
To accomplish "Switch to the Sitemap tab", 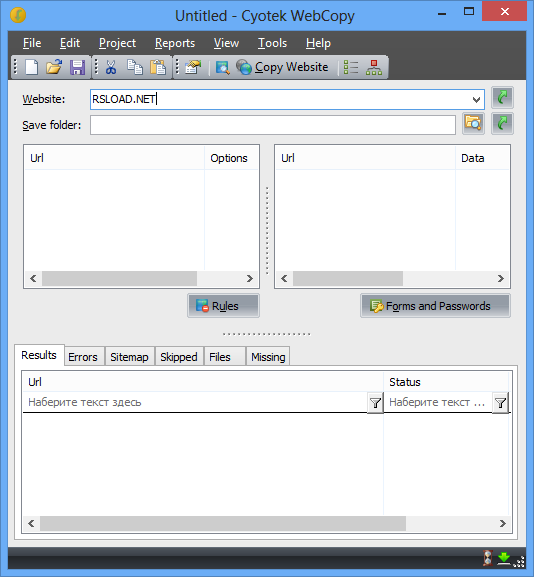I will point(130,357).
